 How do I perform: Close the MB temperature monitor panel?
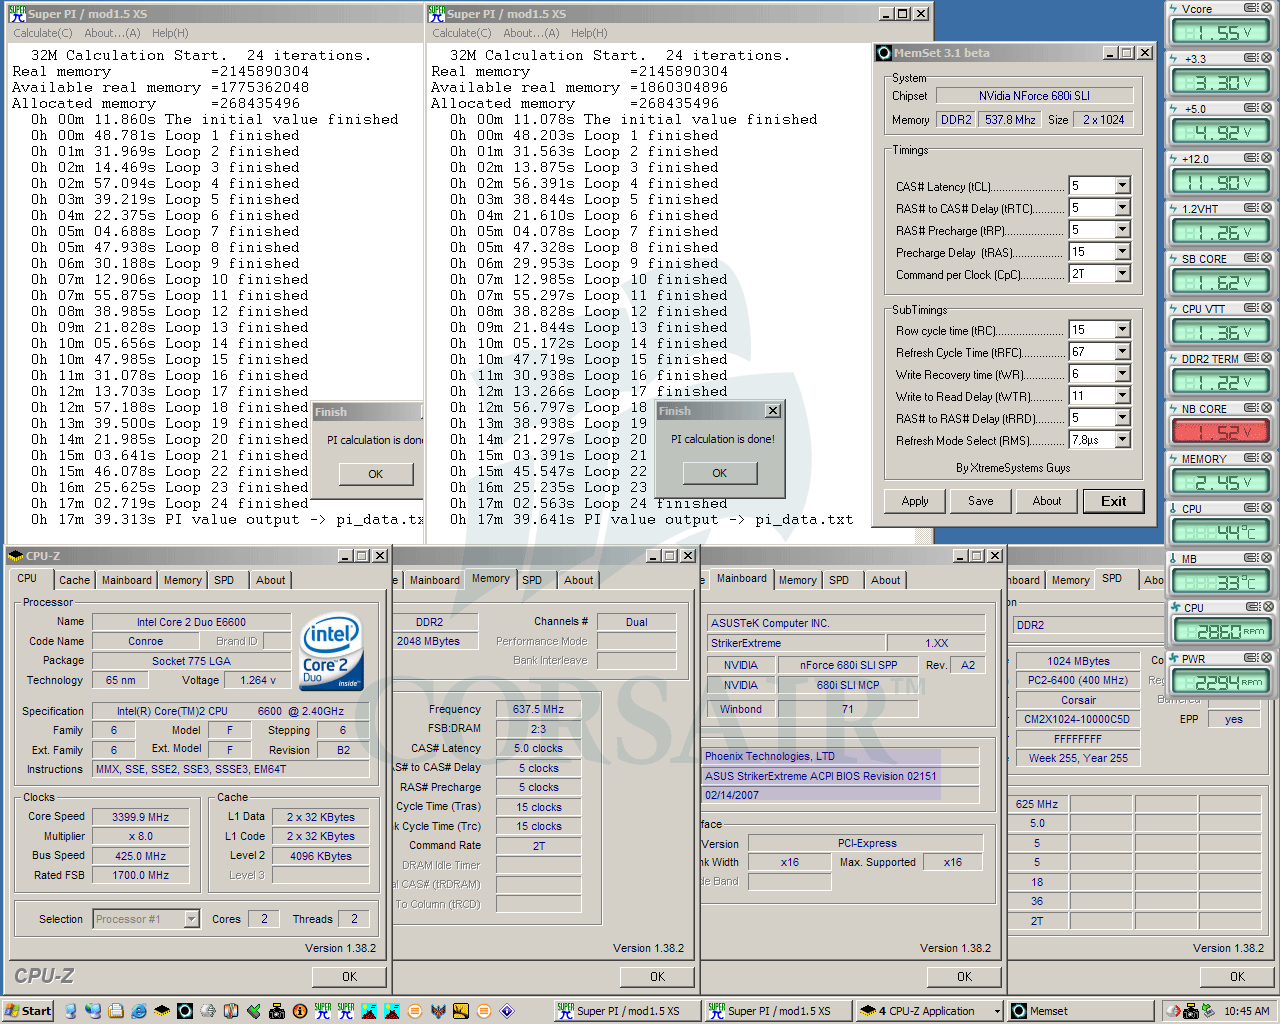click(x=1266, y=558)
